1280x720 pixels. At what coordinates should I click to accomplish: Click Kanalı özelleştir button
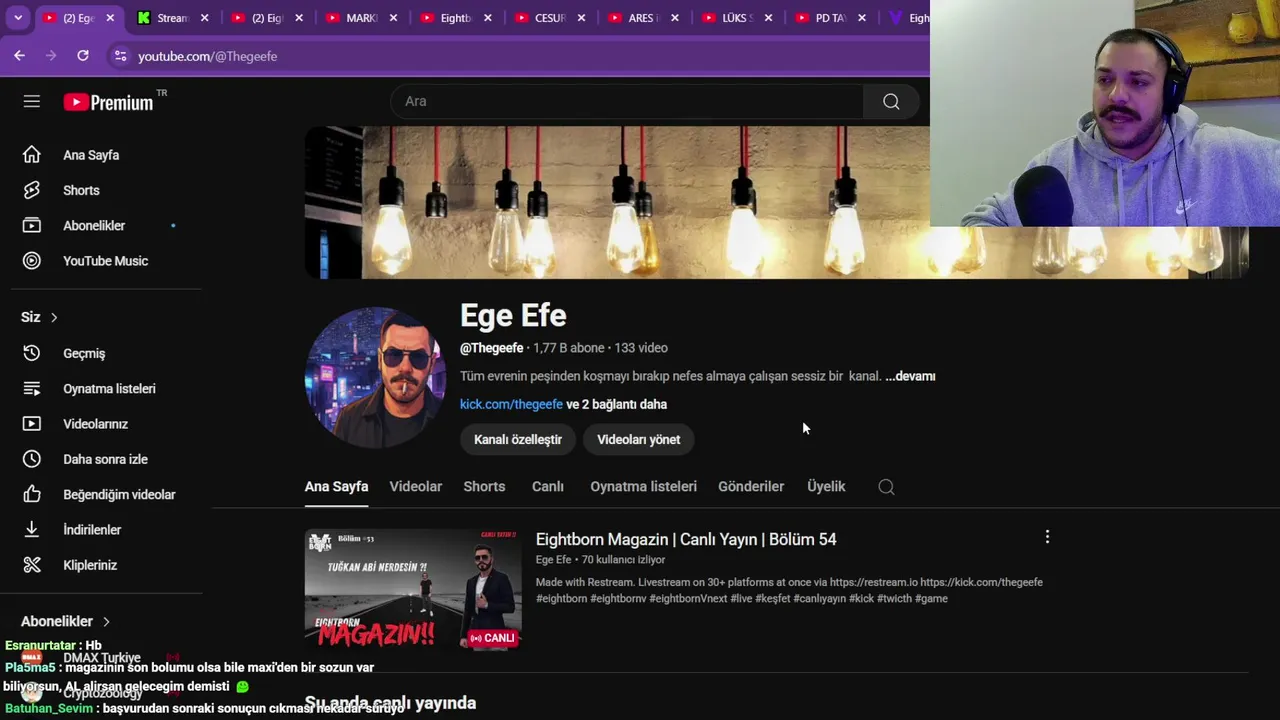pyautogui.click(x=518, y=440)
